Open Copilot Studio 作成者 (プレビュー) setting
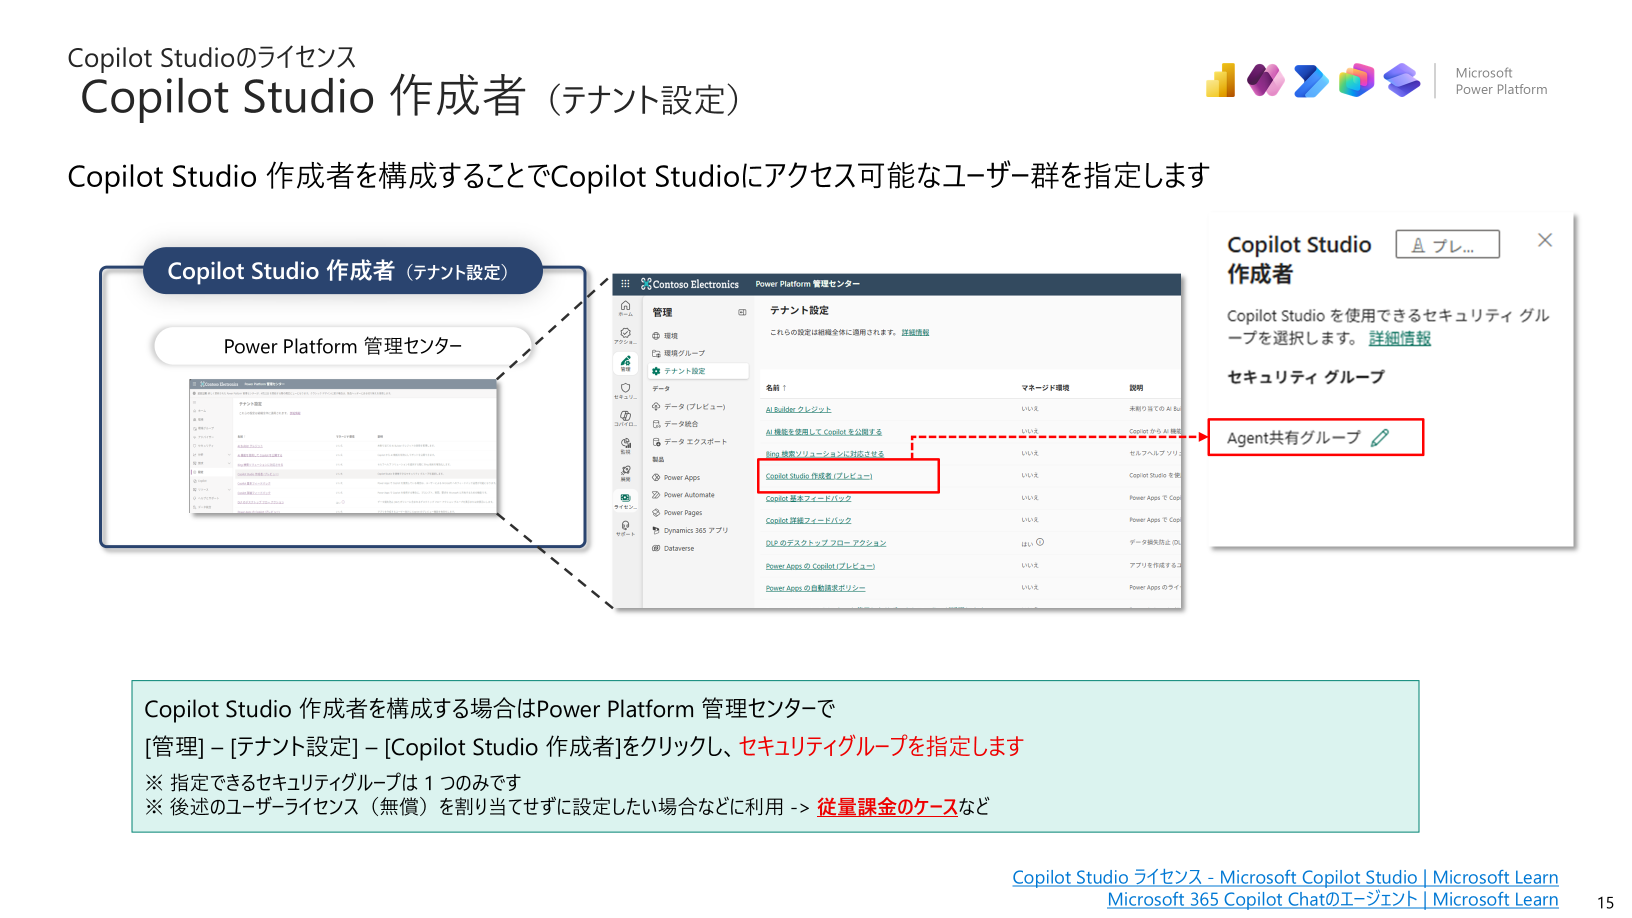The width and height of the screenshot is (1632, 918). tap(819, 476)
